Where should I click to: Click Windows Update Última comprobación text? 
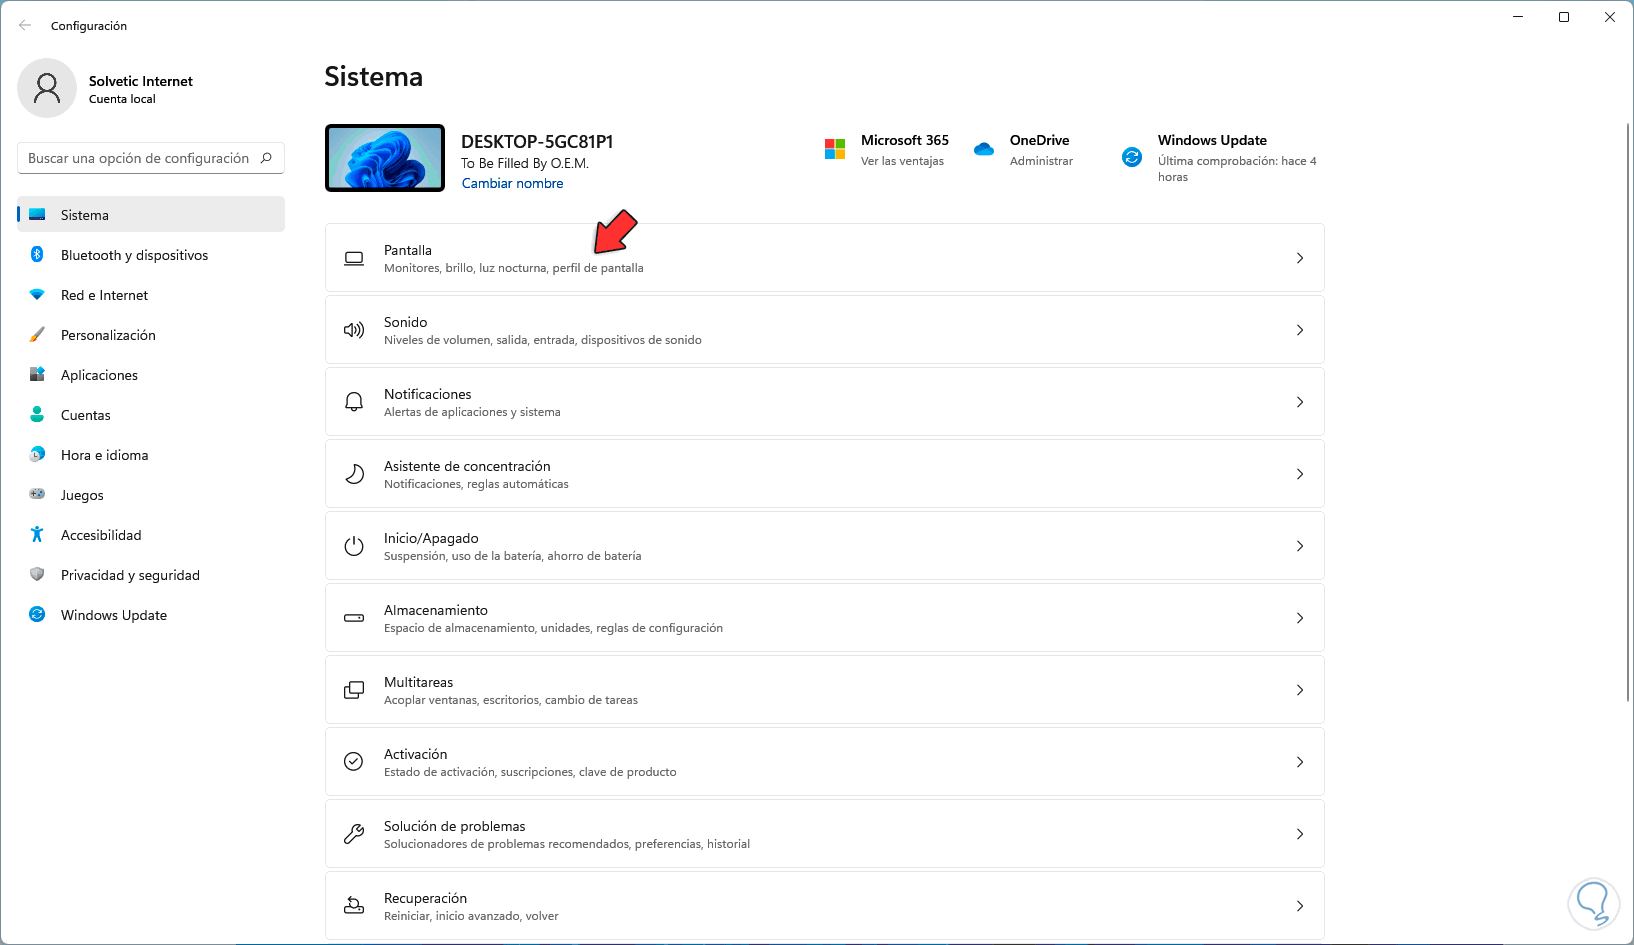(x=1237, y=169)
